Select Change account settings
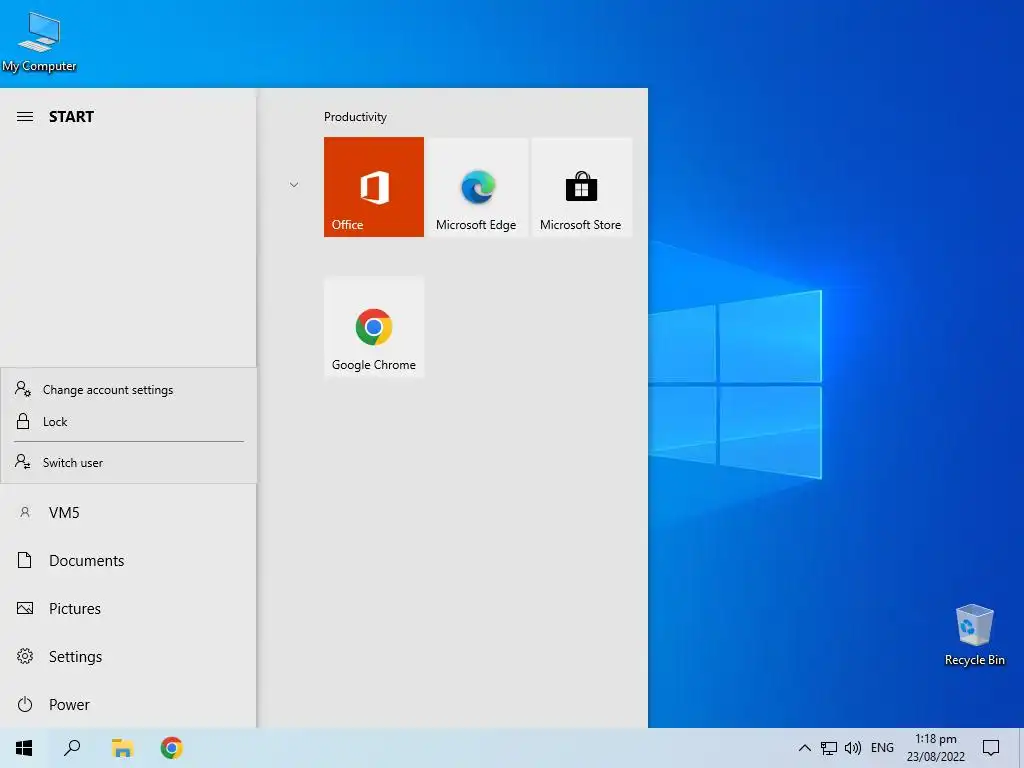Viewport: 1024px width, 768px height. [129, 390]
